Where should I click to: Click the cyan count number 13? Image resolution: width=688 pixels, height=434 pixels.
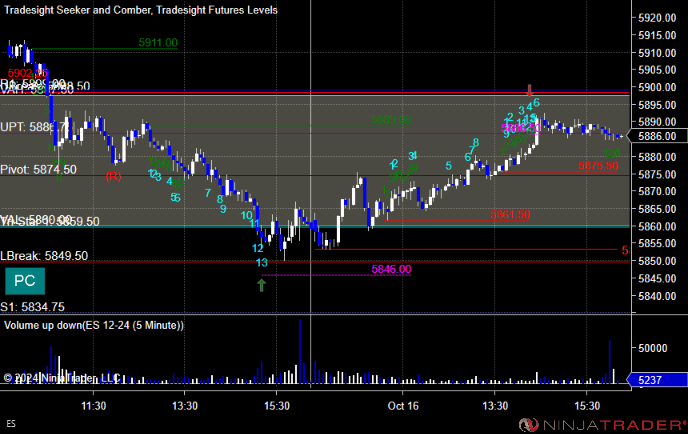click(262, 262)
